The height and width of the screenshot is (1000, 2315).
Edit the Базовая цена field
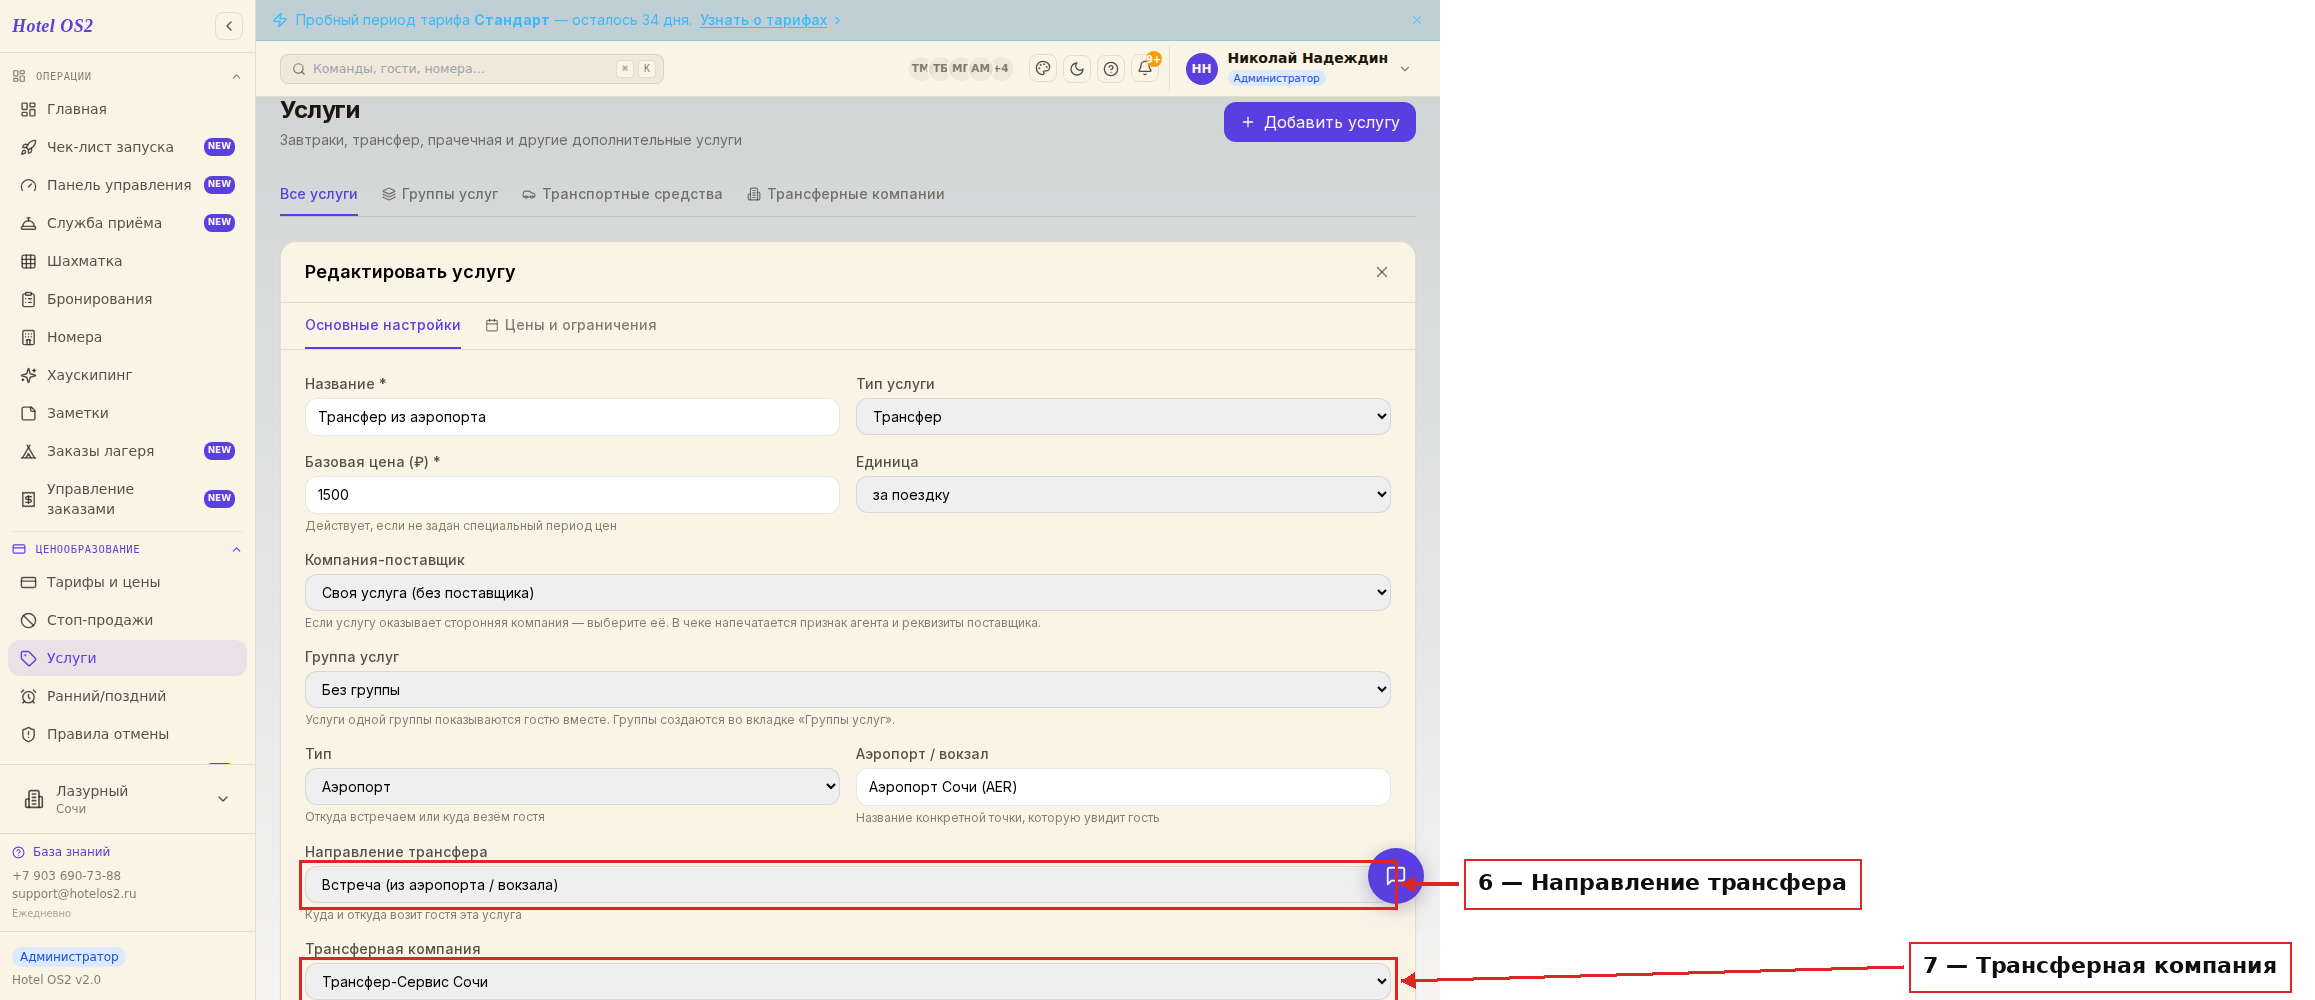pyautogui.click(x=572, y=495)
